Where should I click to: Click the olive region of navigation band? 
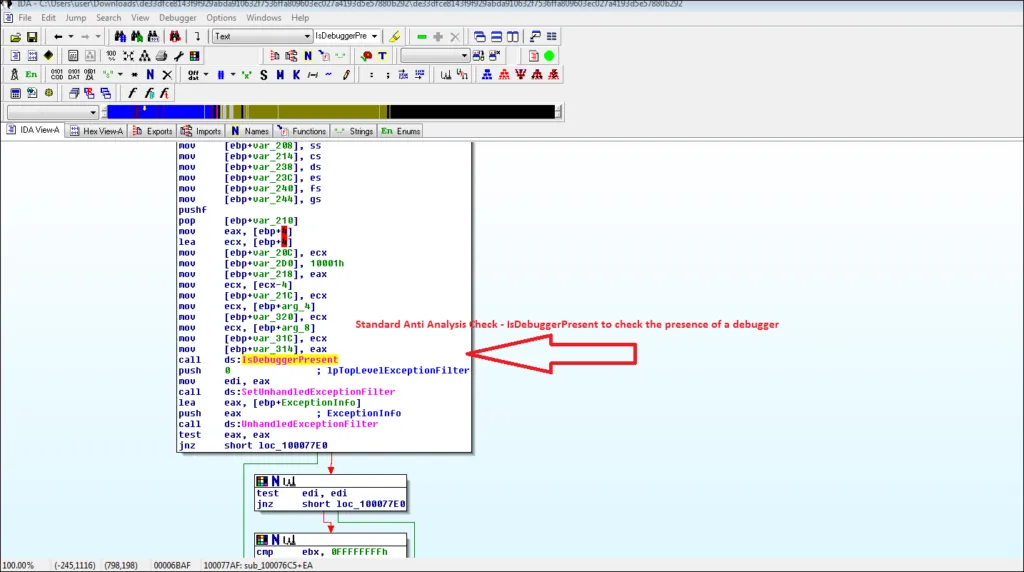[317, 112]
